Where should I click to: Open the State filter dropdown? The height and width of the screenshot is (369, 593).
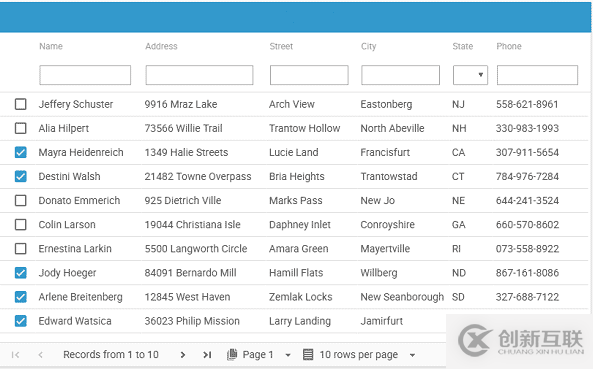point(470,75)
